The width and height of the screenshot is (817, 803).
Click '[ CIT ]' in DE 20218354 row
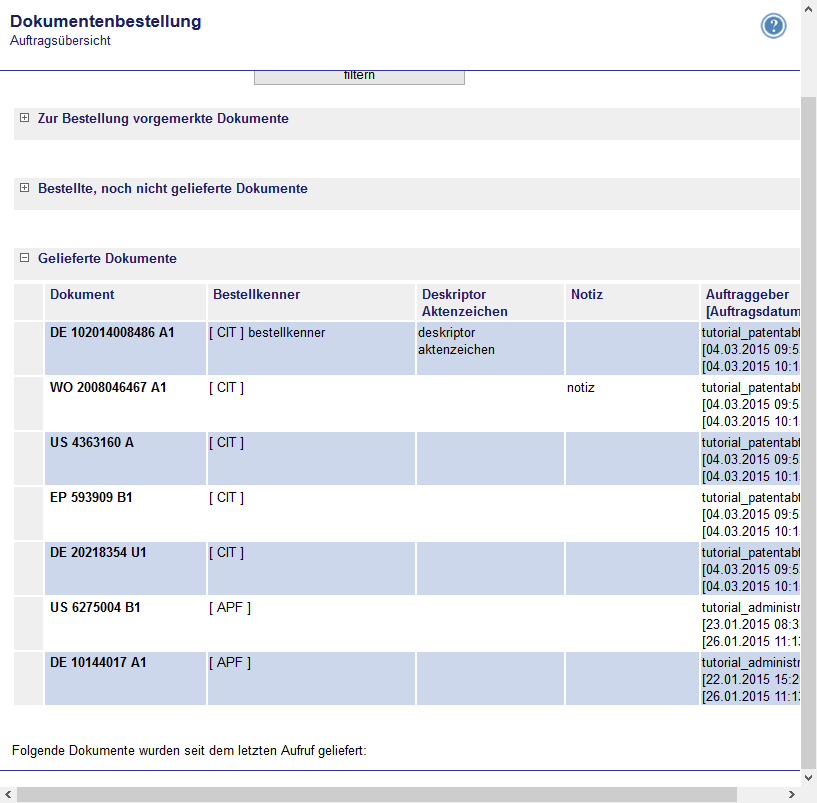226,552
